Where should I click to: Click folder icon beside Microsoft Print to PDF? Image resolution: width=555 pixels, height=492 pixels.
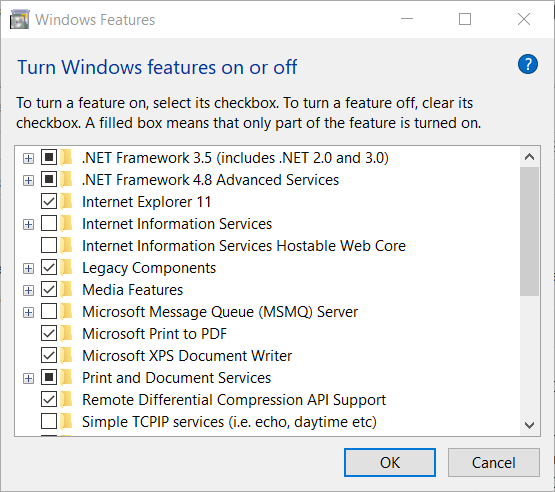click(x=66, y=334)
